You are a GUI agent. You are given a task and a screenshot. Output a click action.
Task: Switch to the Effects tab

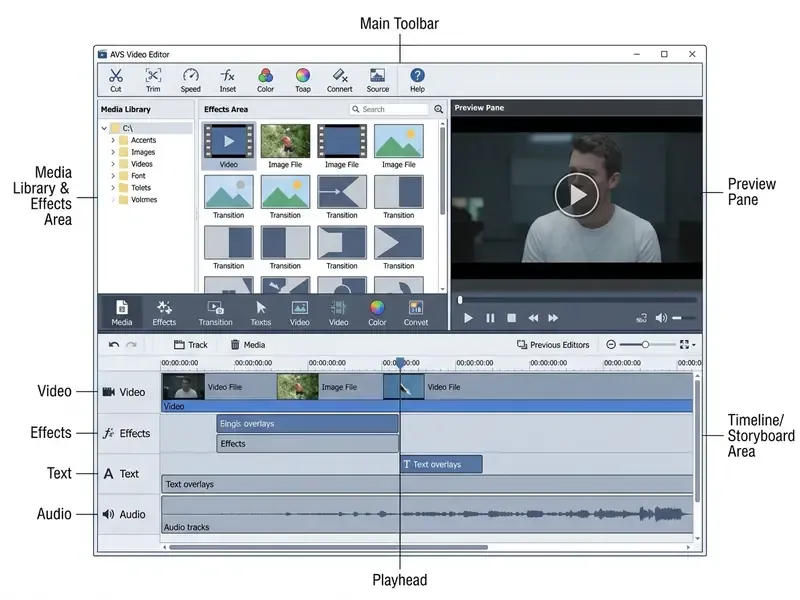point(164,313)
